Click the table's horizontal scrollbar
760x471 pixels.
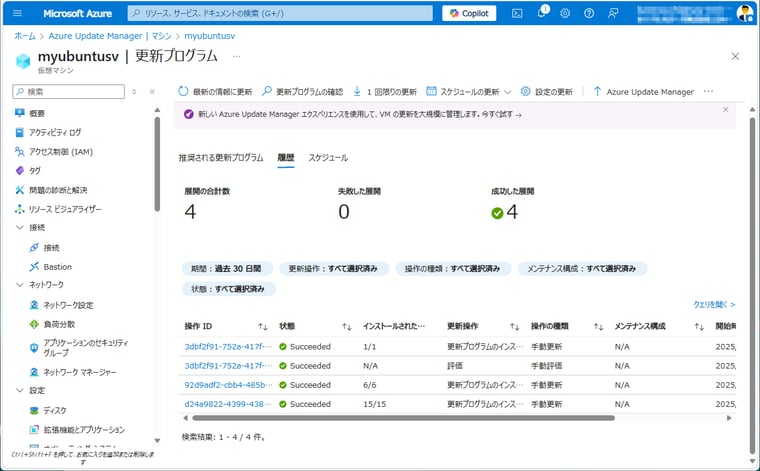coord(403,418)
